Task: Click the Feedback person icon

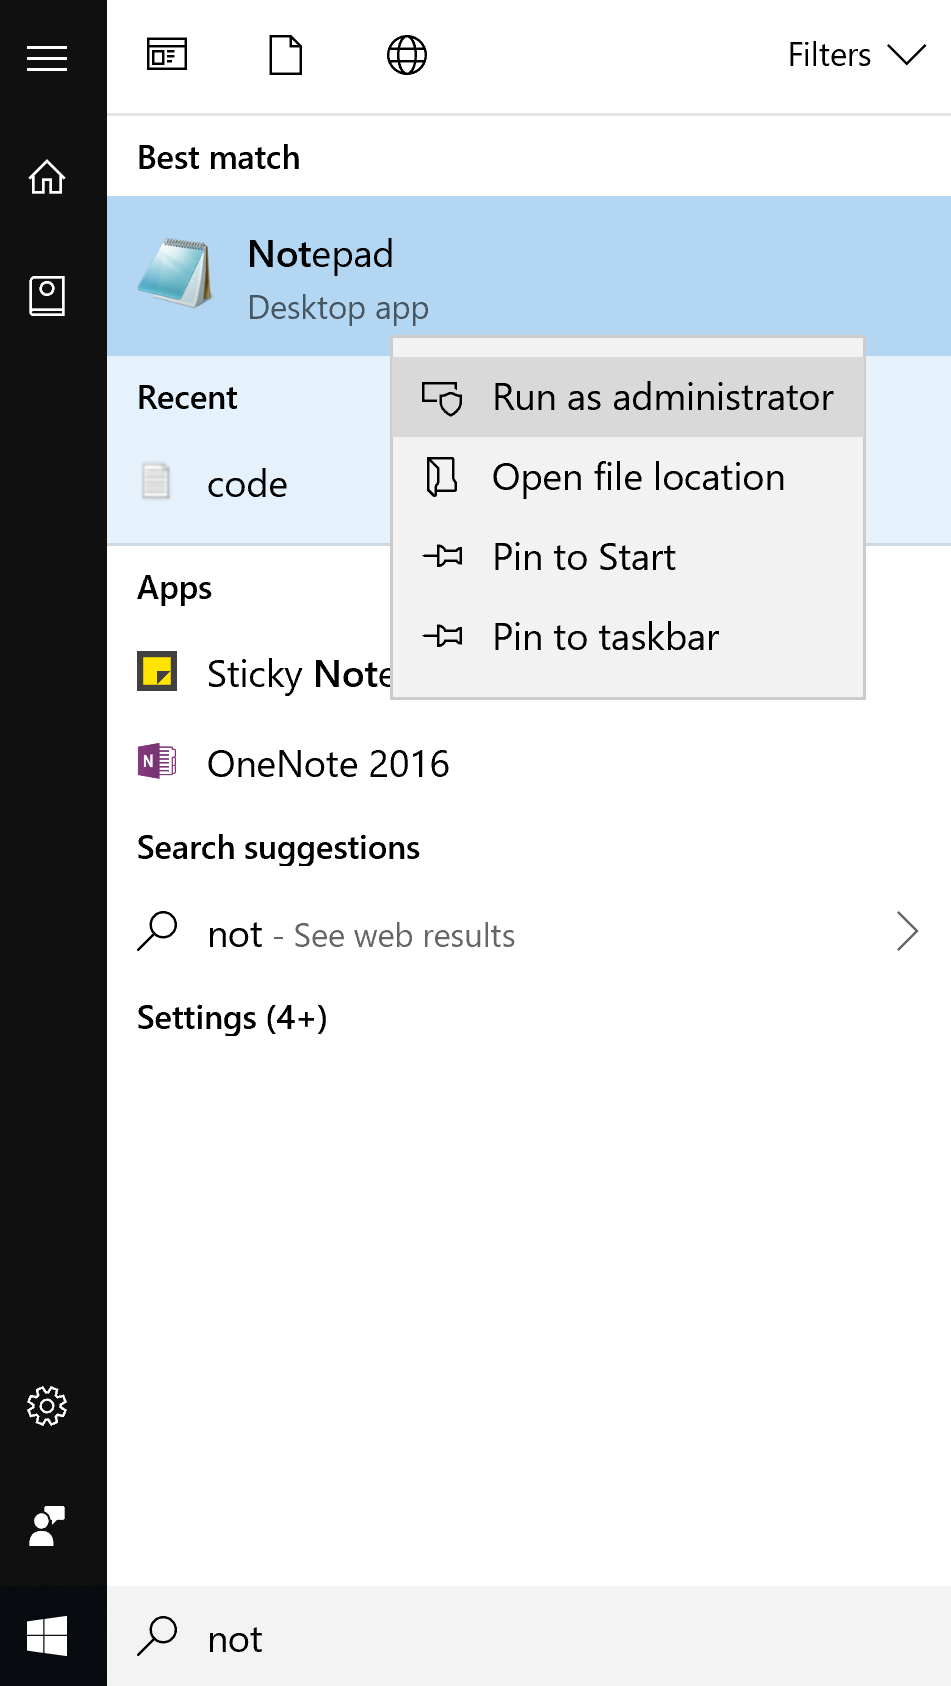Action: click(47, 1526)
